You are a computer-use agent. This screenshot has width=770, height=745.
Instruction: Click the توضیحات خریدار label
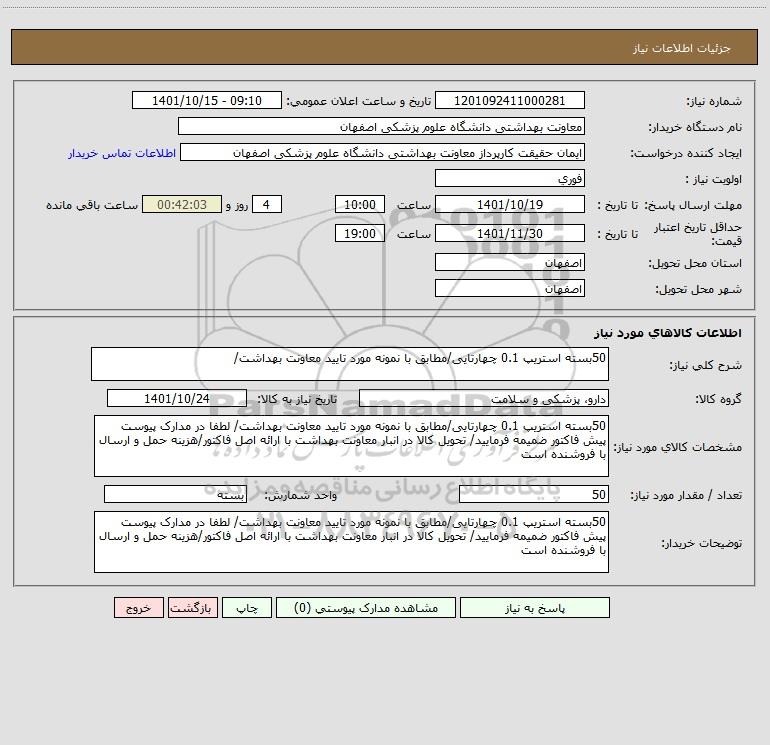pos(701,544)
